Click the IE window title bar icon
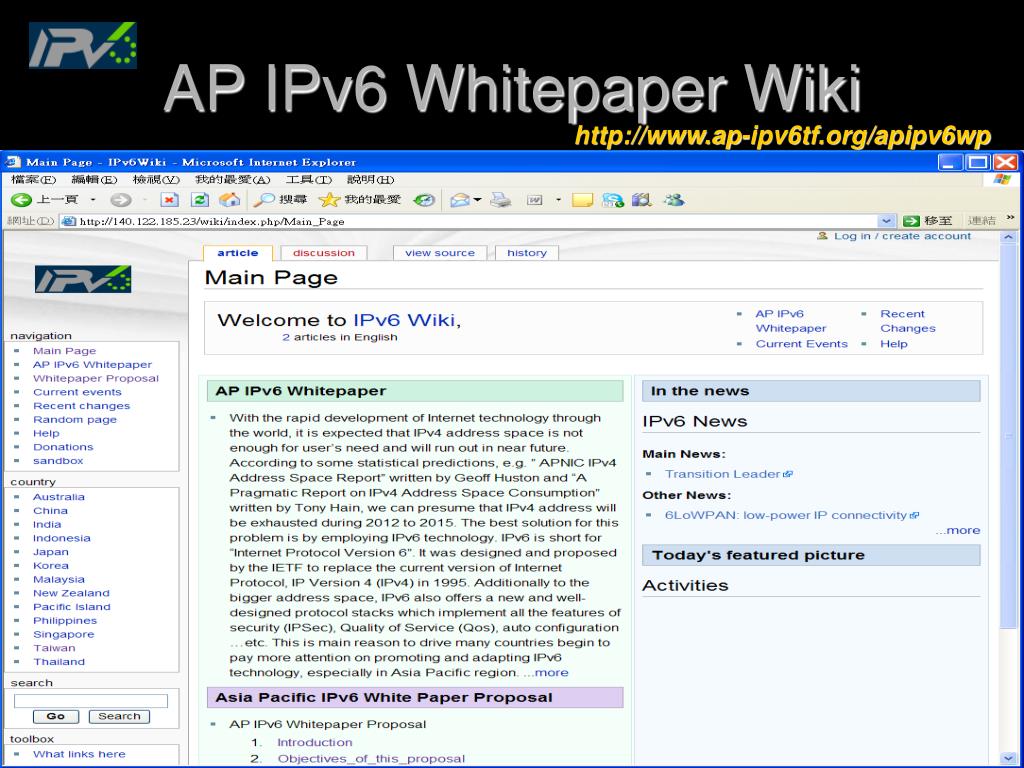This screenshot has width=1024, height=768. pyautogui.click(x=12, y=161)
